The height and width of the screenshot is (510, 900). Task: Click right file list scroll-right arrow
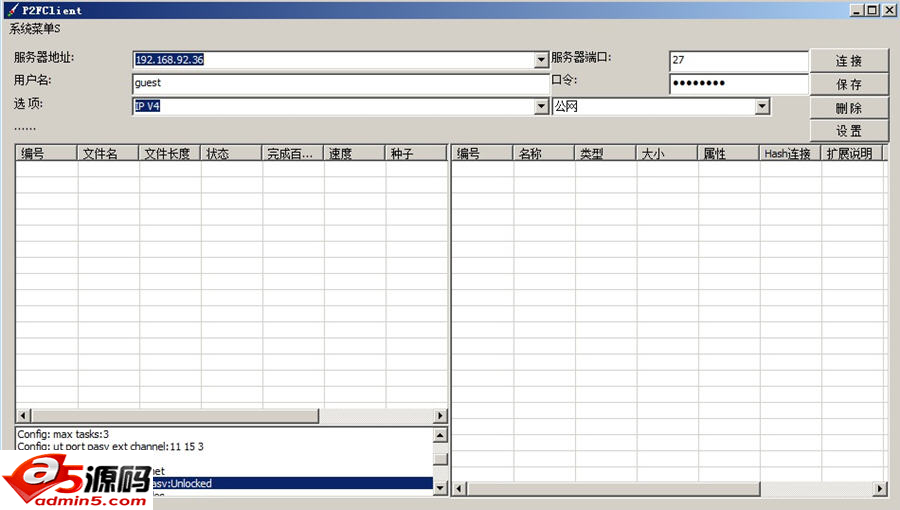(880, 489)
